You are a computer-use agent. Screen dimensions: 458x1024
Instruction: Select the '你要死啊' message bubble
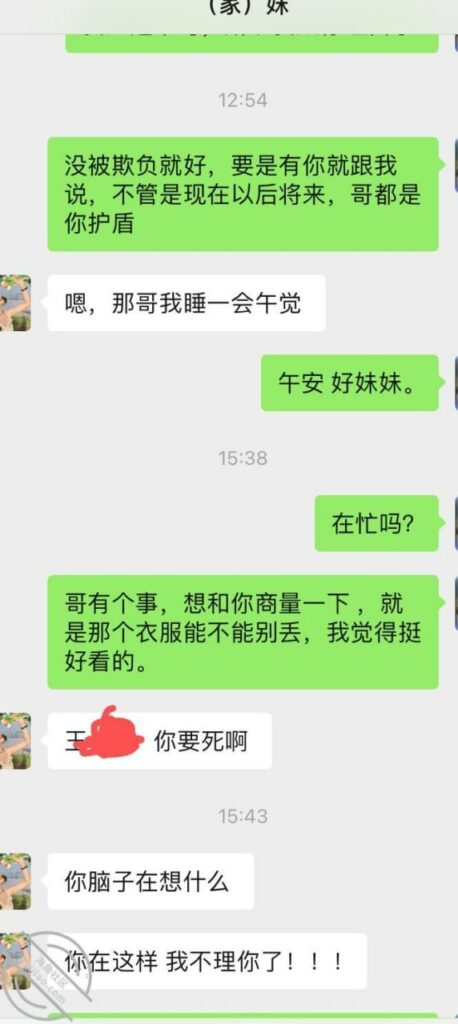(159, 741)
